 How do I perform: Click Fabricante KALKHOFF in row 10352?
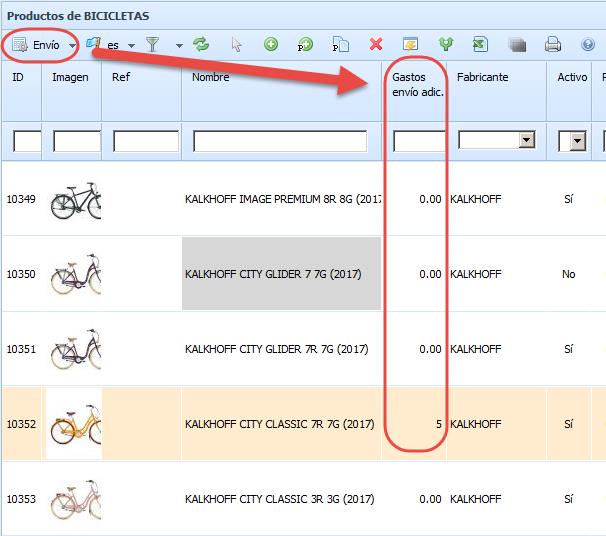click(475, 424)
